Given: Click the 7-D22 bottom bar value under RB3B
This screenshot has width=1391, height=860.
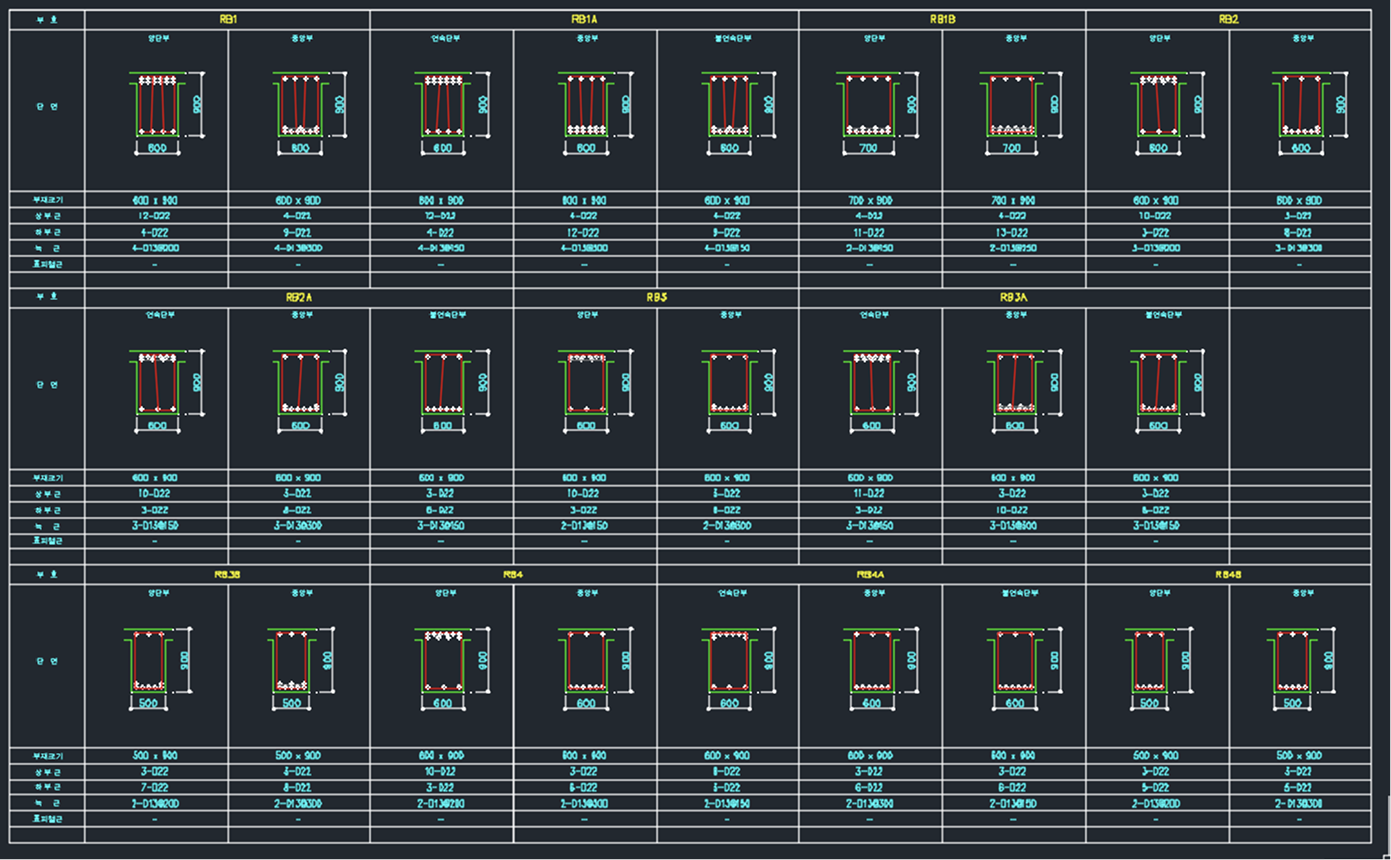Looking at the screenshot, I should 156,788.
